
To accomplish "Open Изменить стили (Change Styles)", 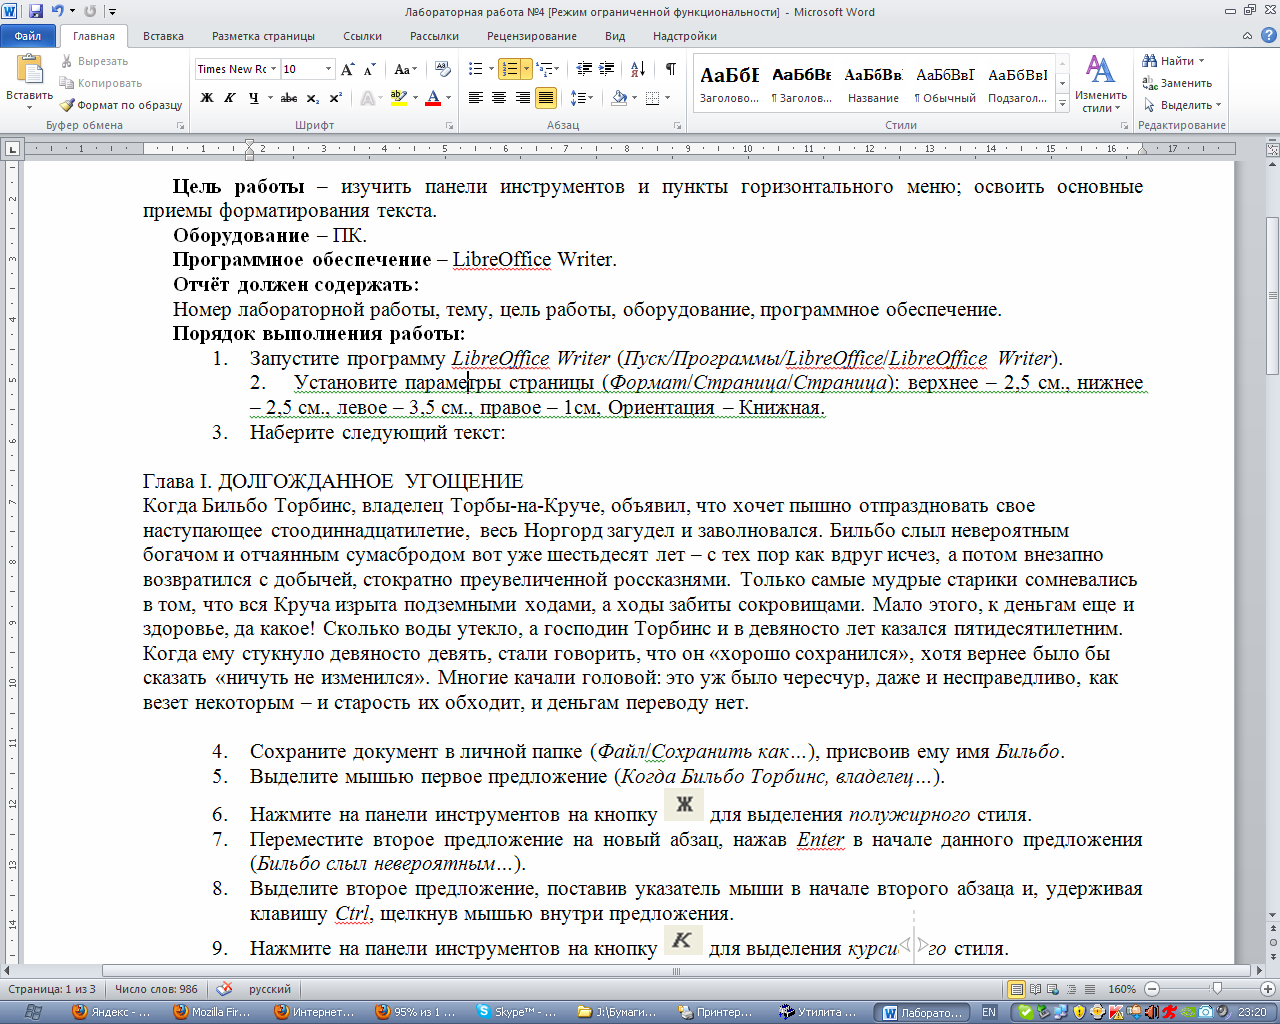I will 1101,83.
